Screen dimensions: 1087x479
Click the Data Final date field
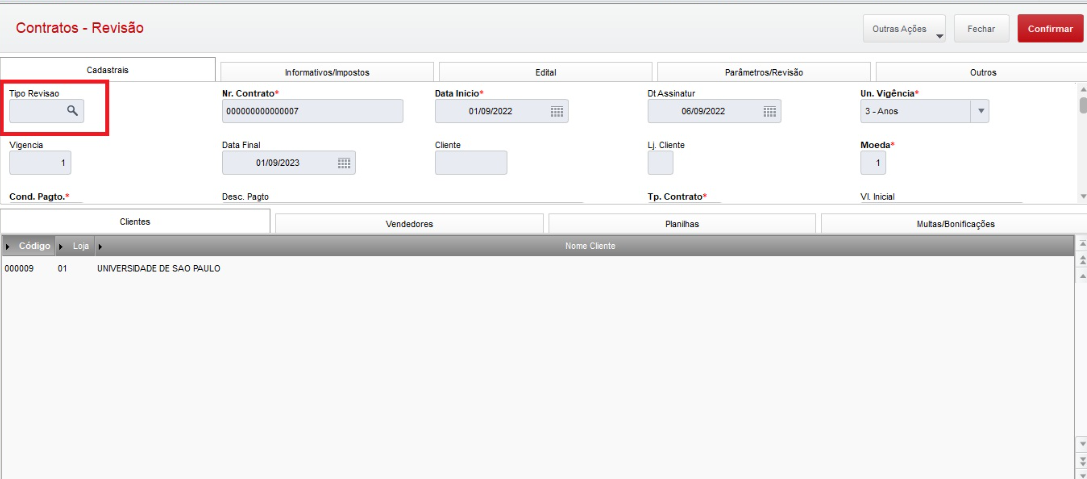(x=289, y=163)
